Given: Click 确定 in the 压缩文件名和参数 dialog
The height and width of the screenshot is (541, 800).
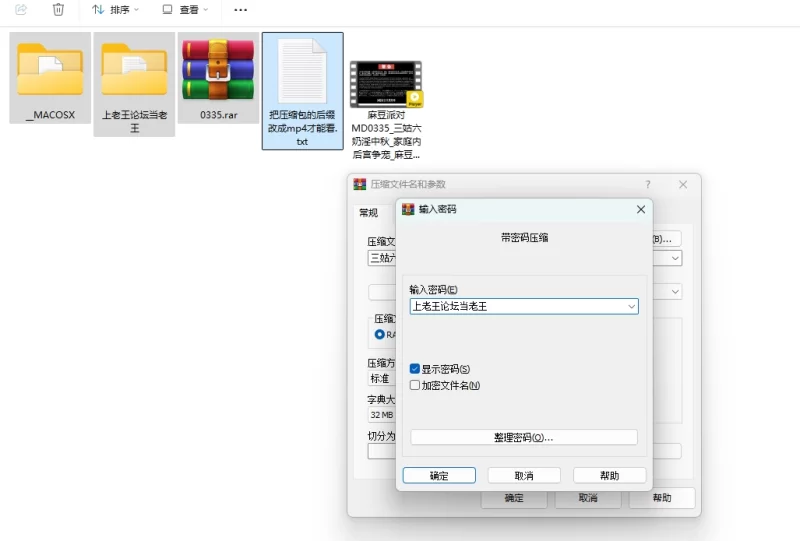Looking at the screenshot, I should click(x=514, y=498).
